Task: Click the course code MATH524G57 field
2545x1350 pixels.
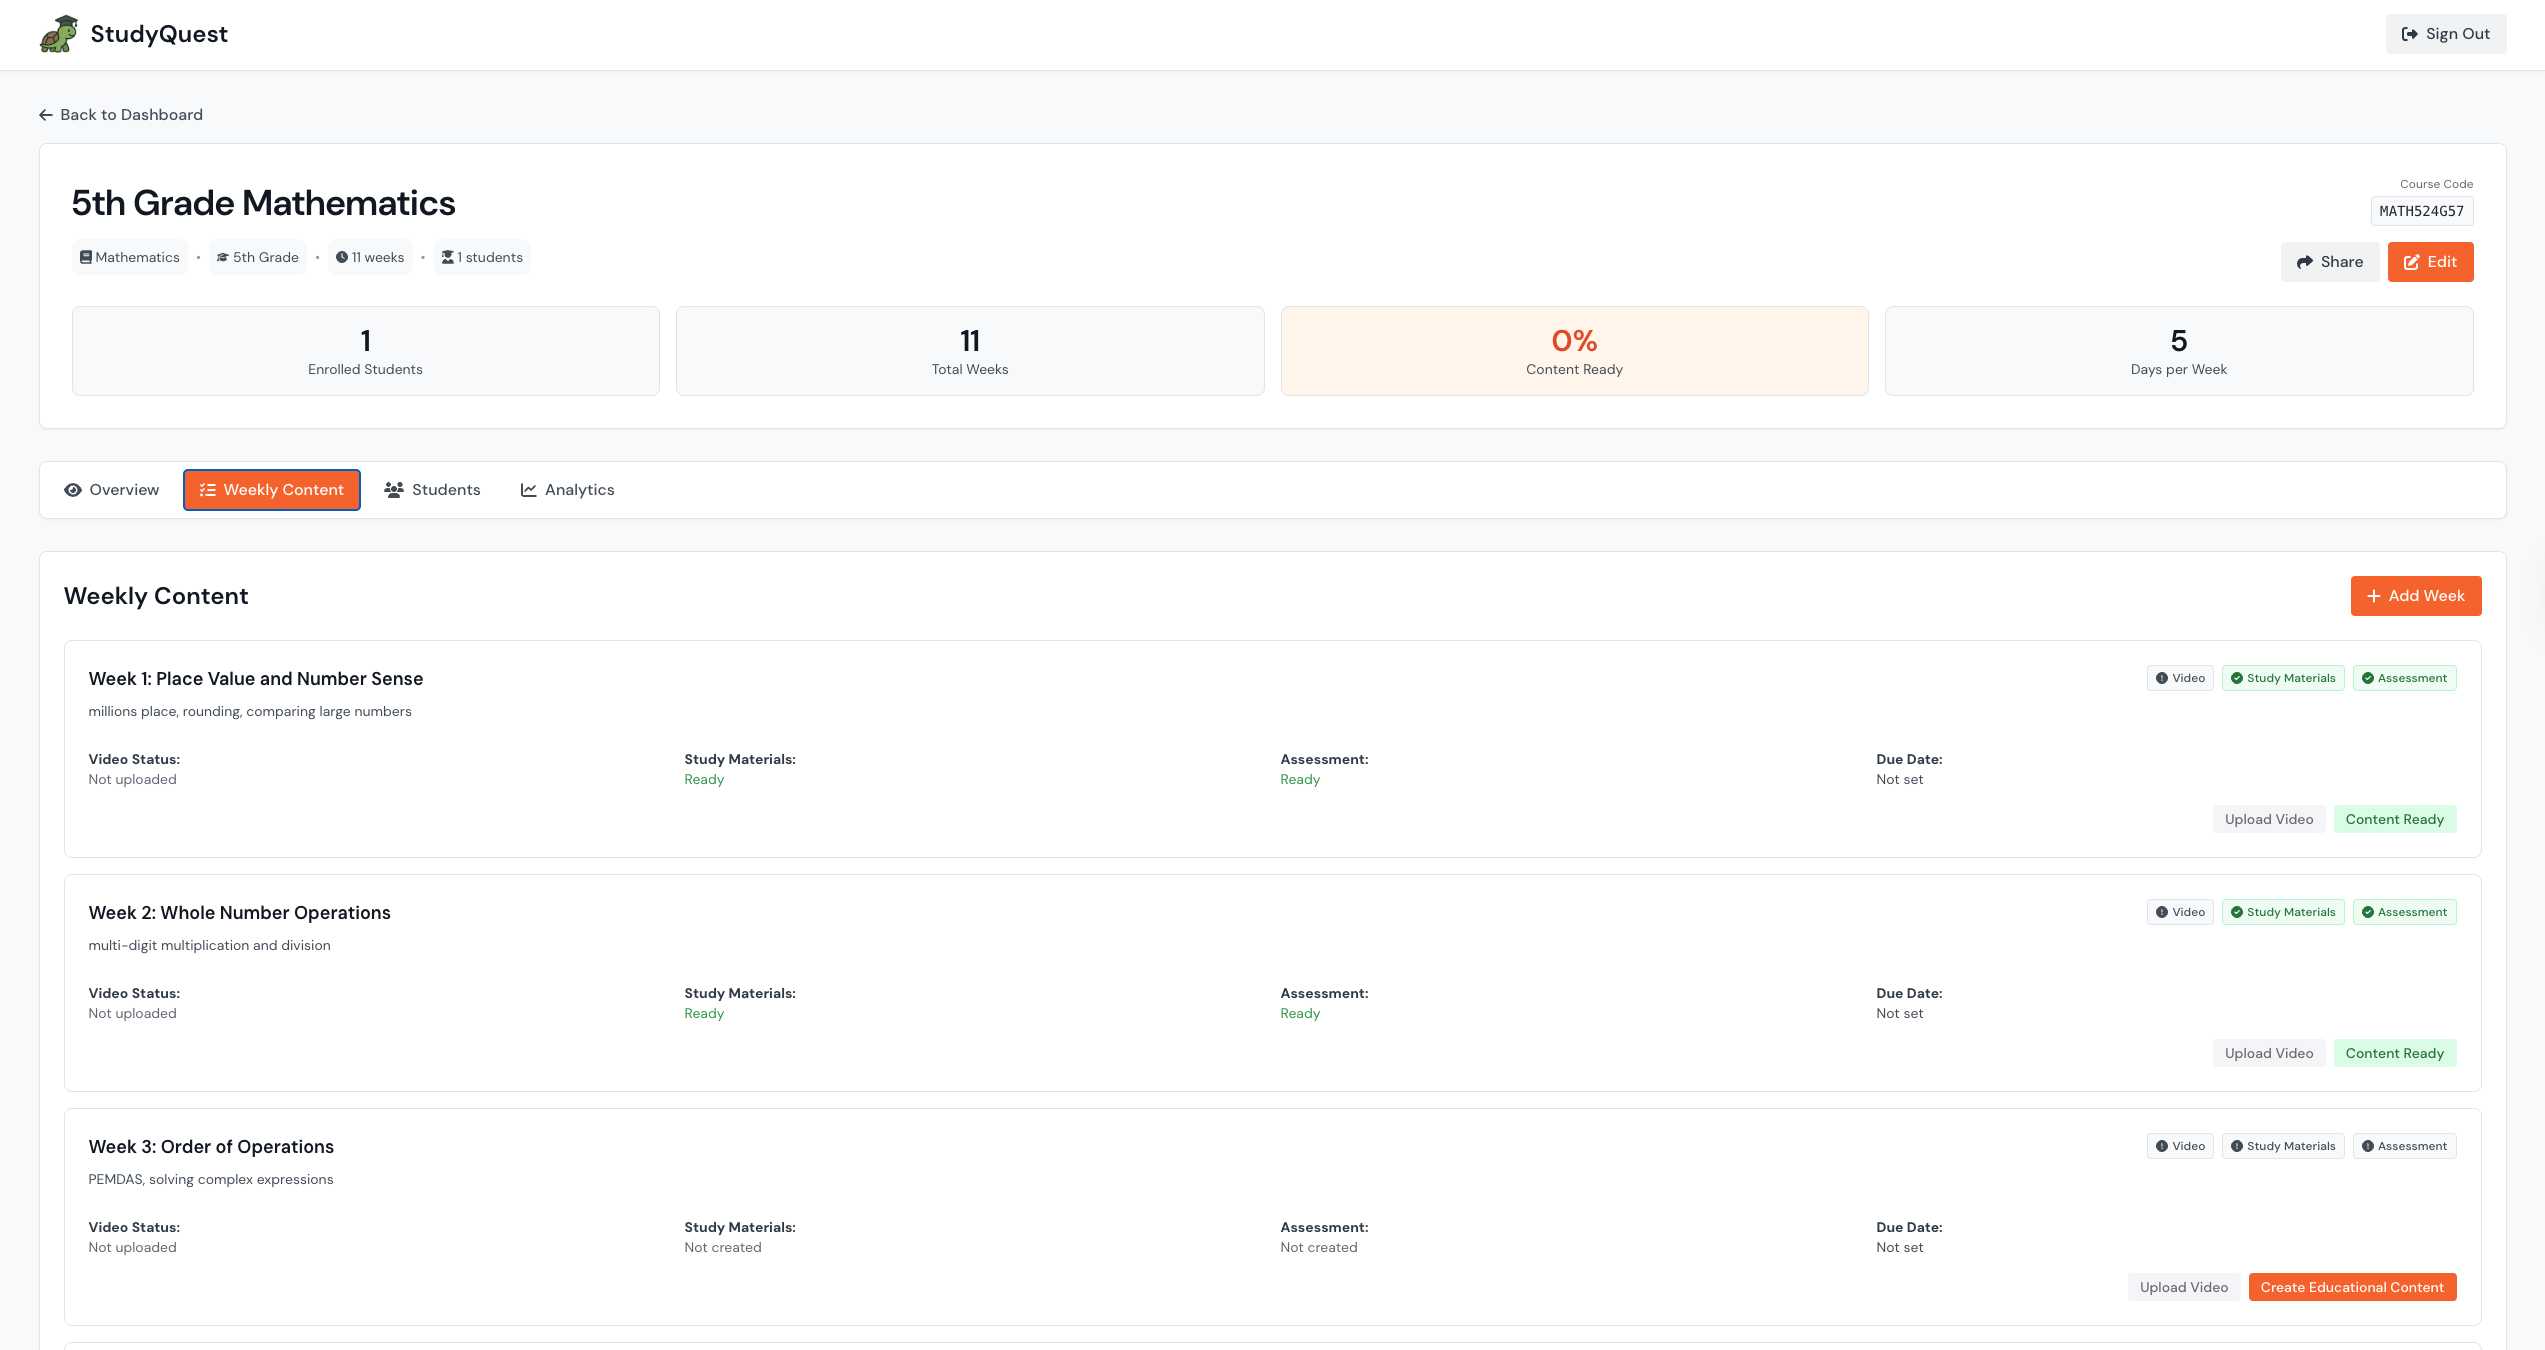Action: (2421, 211)
